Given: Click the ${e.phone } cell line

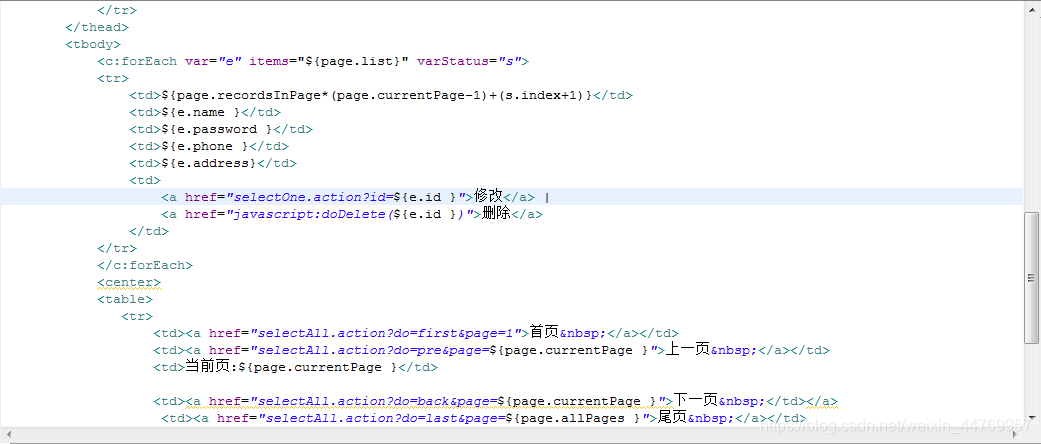Looking at the screenshot, I should [x=208, y=146].
